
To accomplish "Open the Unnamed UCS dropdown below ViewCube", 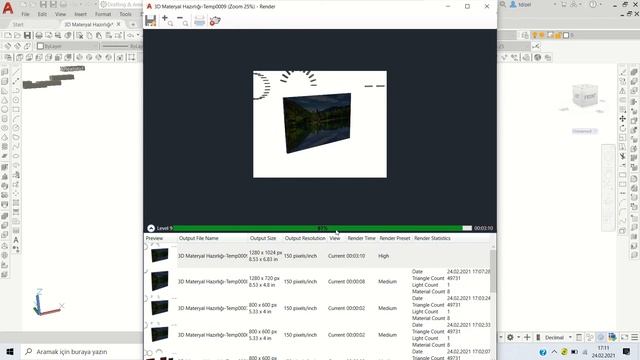I will pyautogui.click(x=584, y=131).
